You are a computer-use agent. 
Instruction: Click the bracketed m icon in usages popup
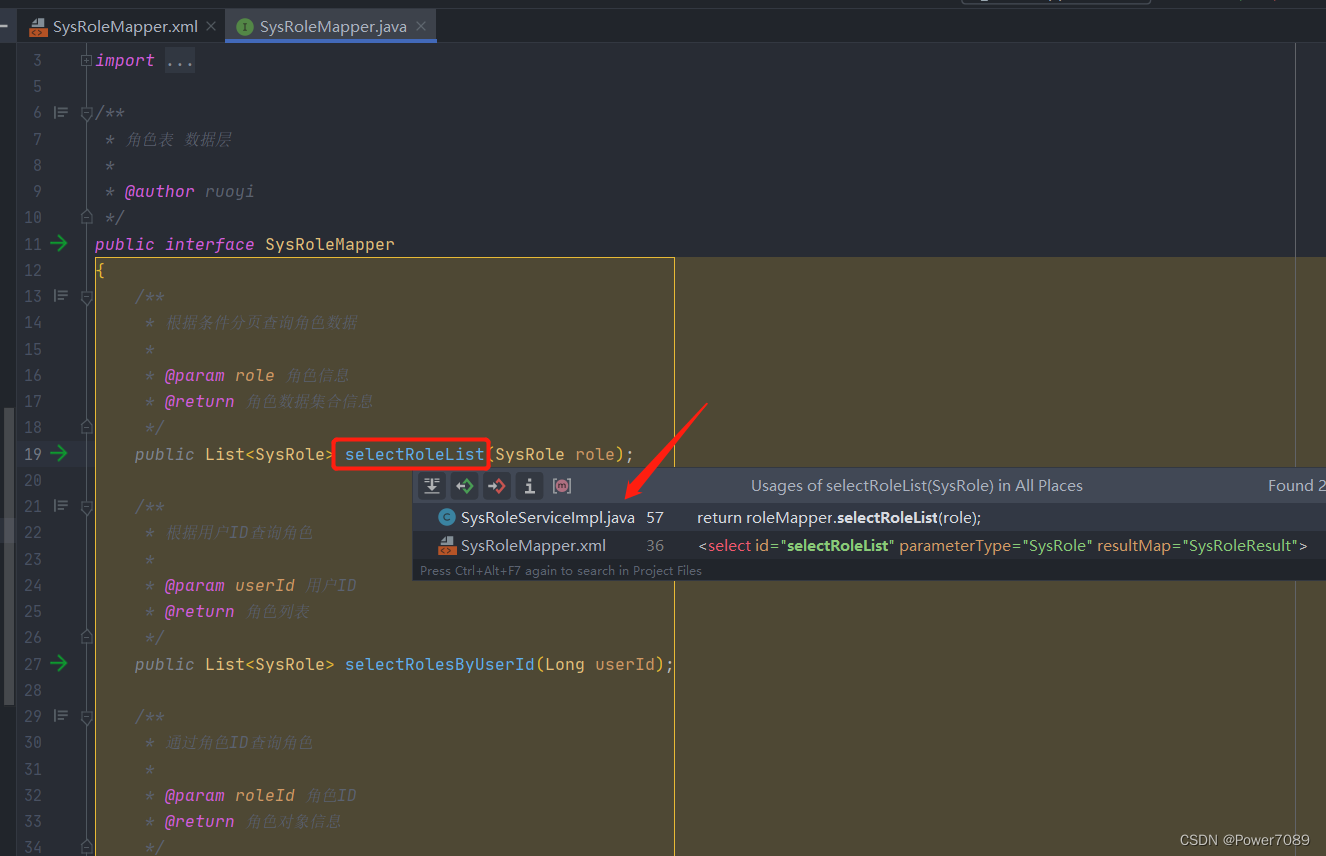(562, 486)
